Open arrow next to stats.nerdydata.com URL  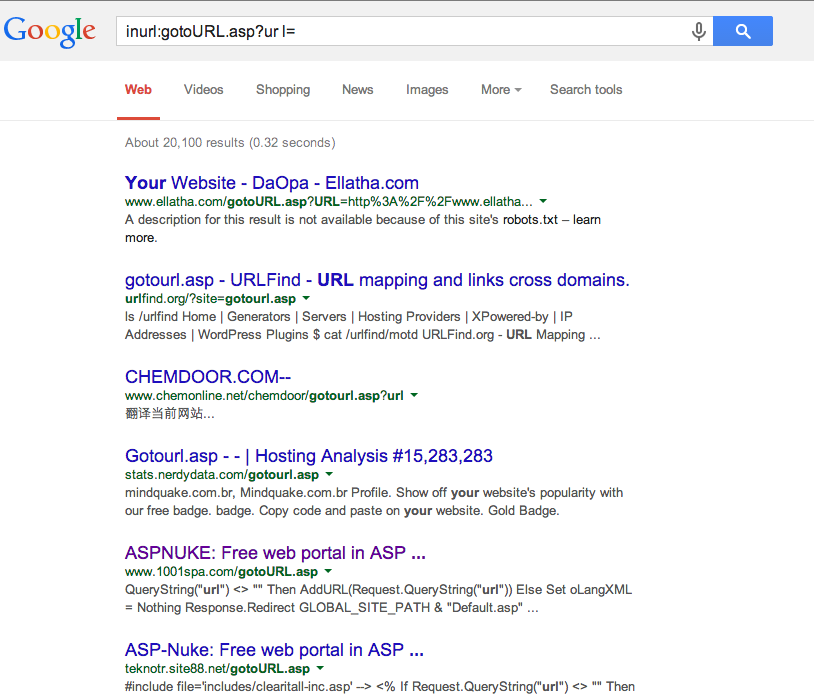click(329, 474)
